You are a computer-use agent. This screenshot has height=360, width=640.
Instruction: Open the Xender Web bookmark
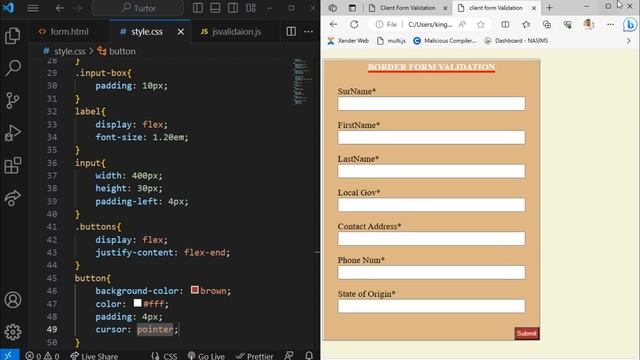pyautogui.click(x=348, y=41)
